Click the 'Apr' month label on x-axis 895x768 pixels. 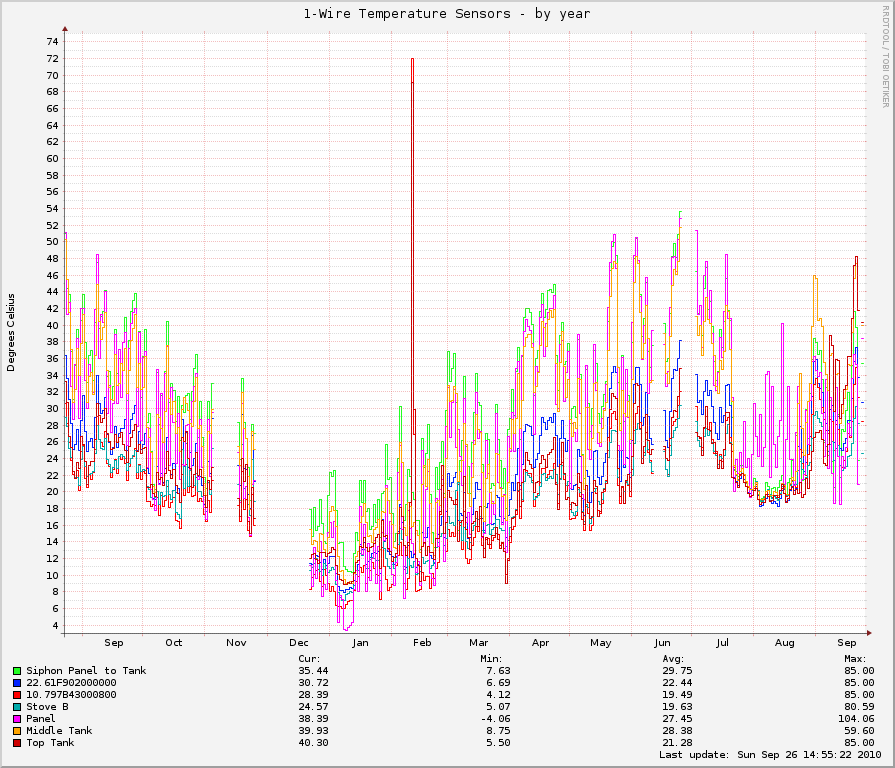[541, 643]
